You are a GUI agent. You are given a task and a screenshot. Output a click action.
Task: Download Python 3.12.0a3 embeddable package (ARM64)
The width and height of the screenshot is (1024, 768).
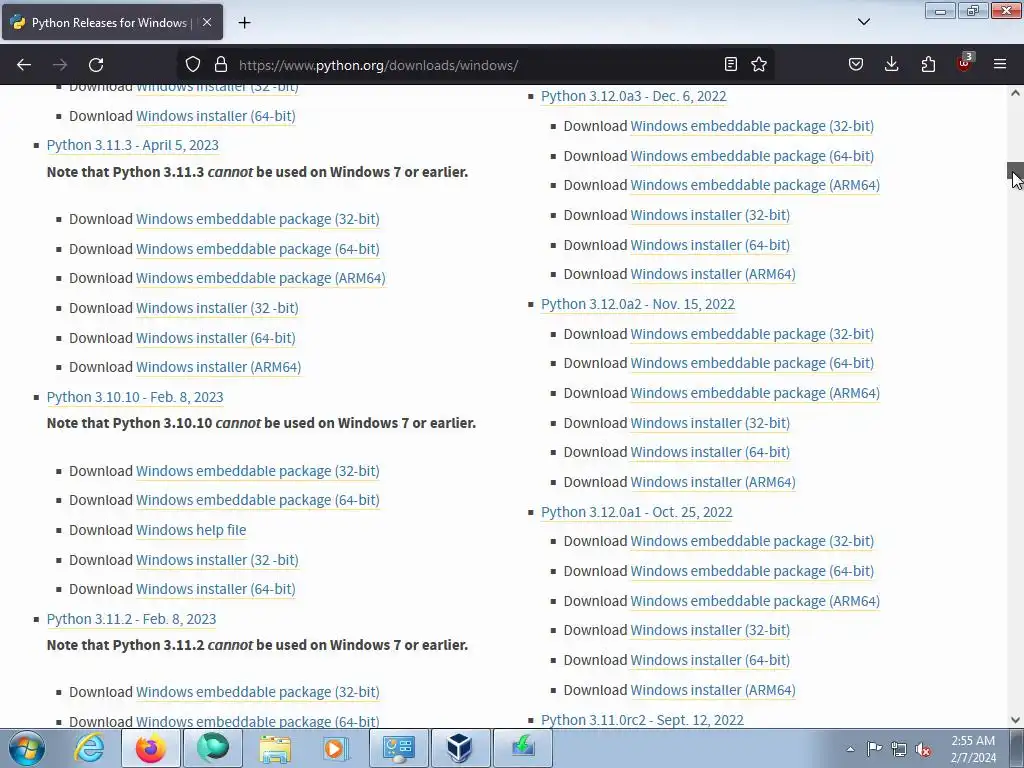click(x=755, y=185)
